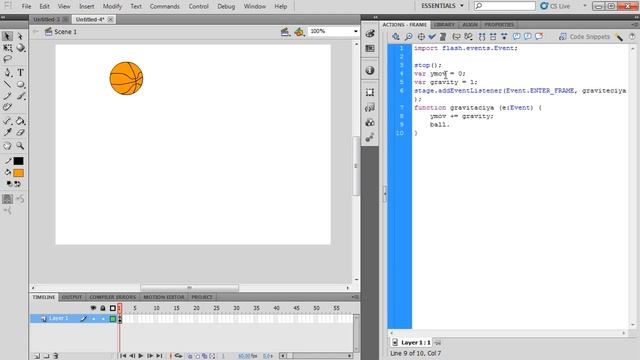
Task: Select the Oval shape tool
Action: coord(20,84)
